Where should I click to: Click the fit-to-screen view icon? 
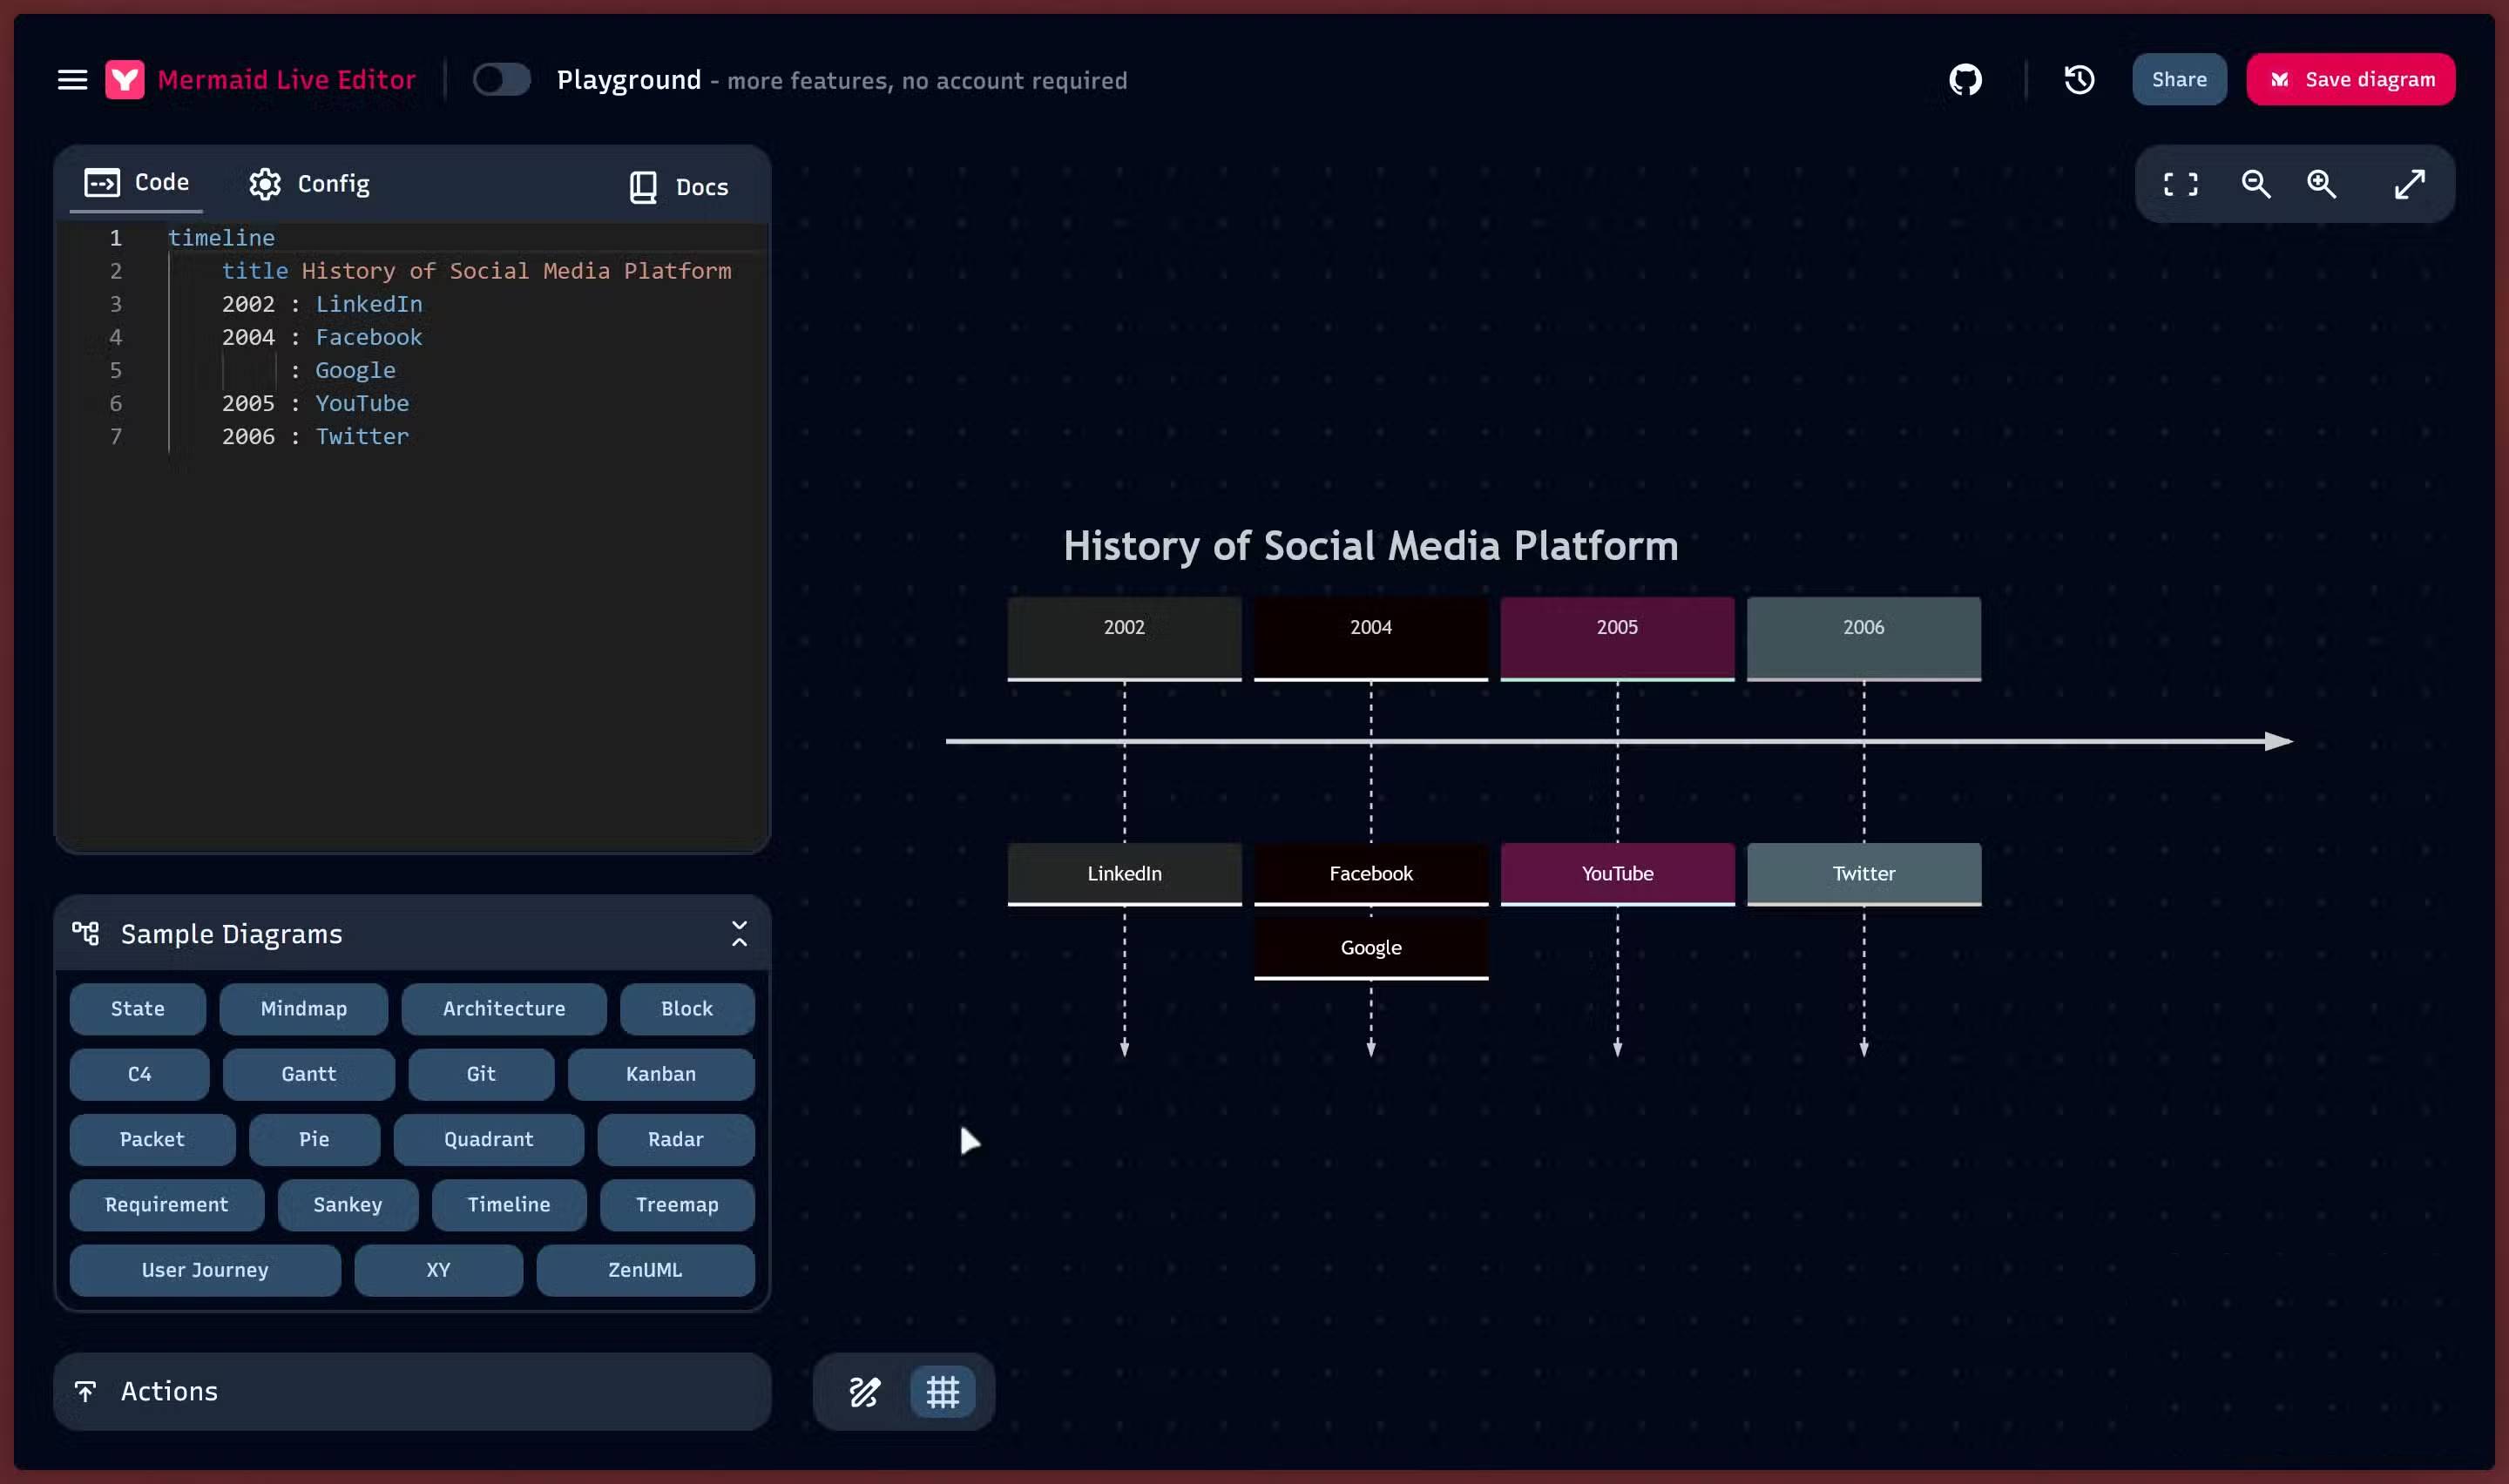2180,184
